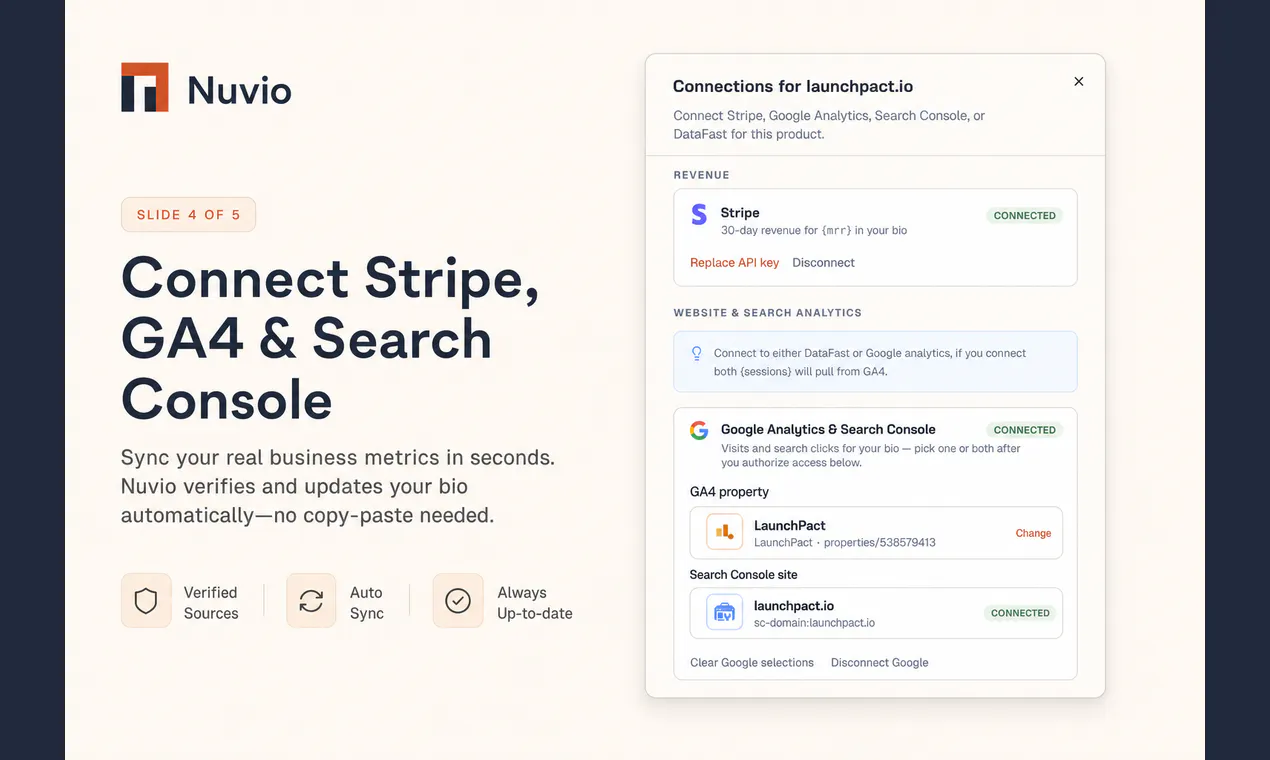Click the Stripe logo icon

[x=699, y=215]
